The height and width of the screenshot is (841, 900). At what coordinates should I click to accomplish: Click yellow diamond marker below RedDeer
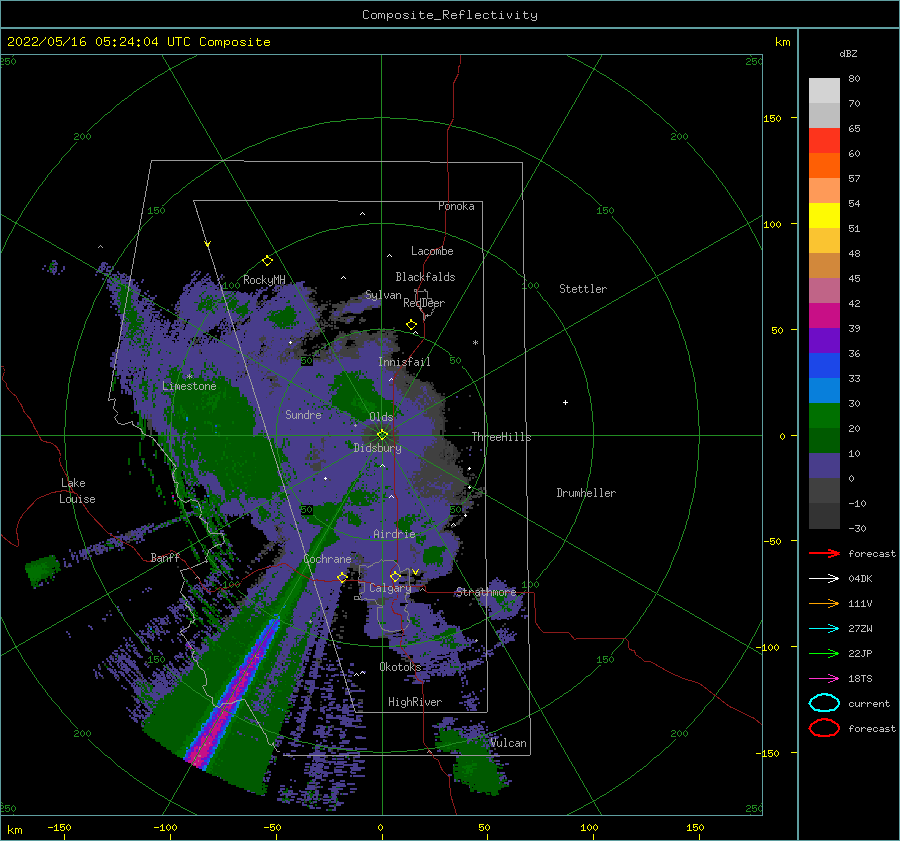tap(411, 325)
